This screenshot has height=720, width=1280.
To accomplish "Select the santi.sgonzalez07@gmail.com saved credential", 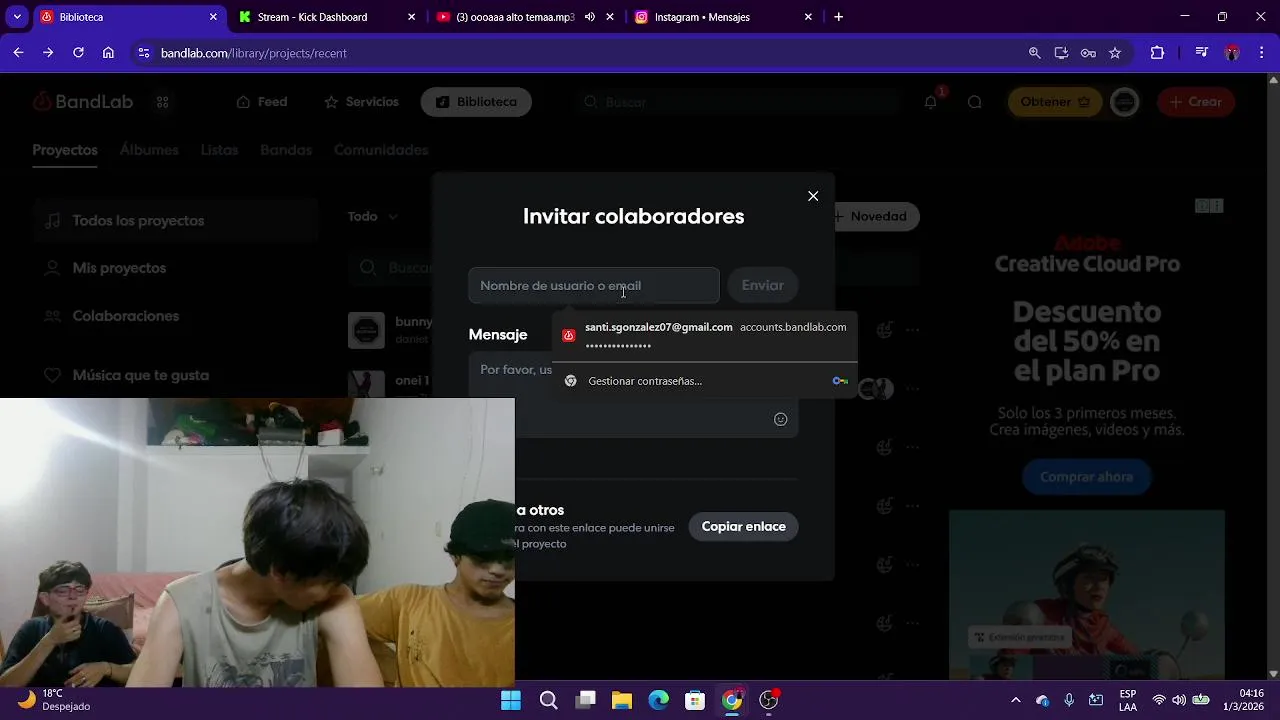I will 704,335.
